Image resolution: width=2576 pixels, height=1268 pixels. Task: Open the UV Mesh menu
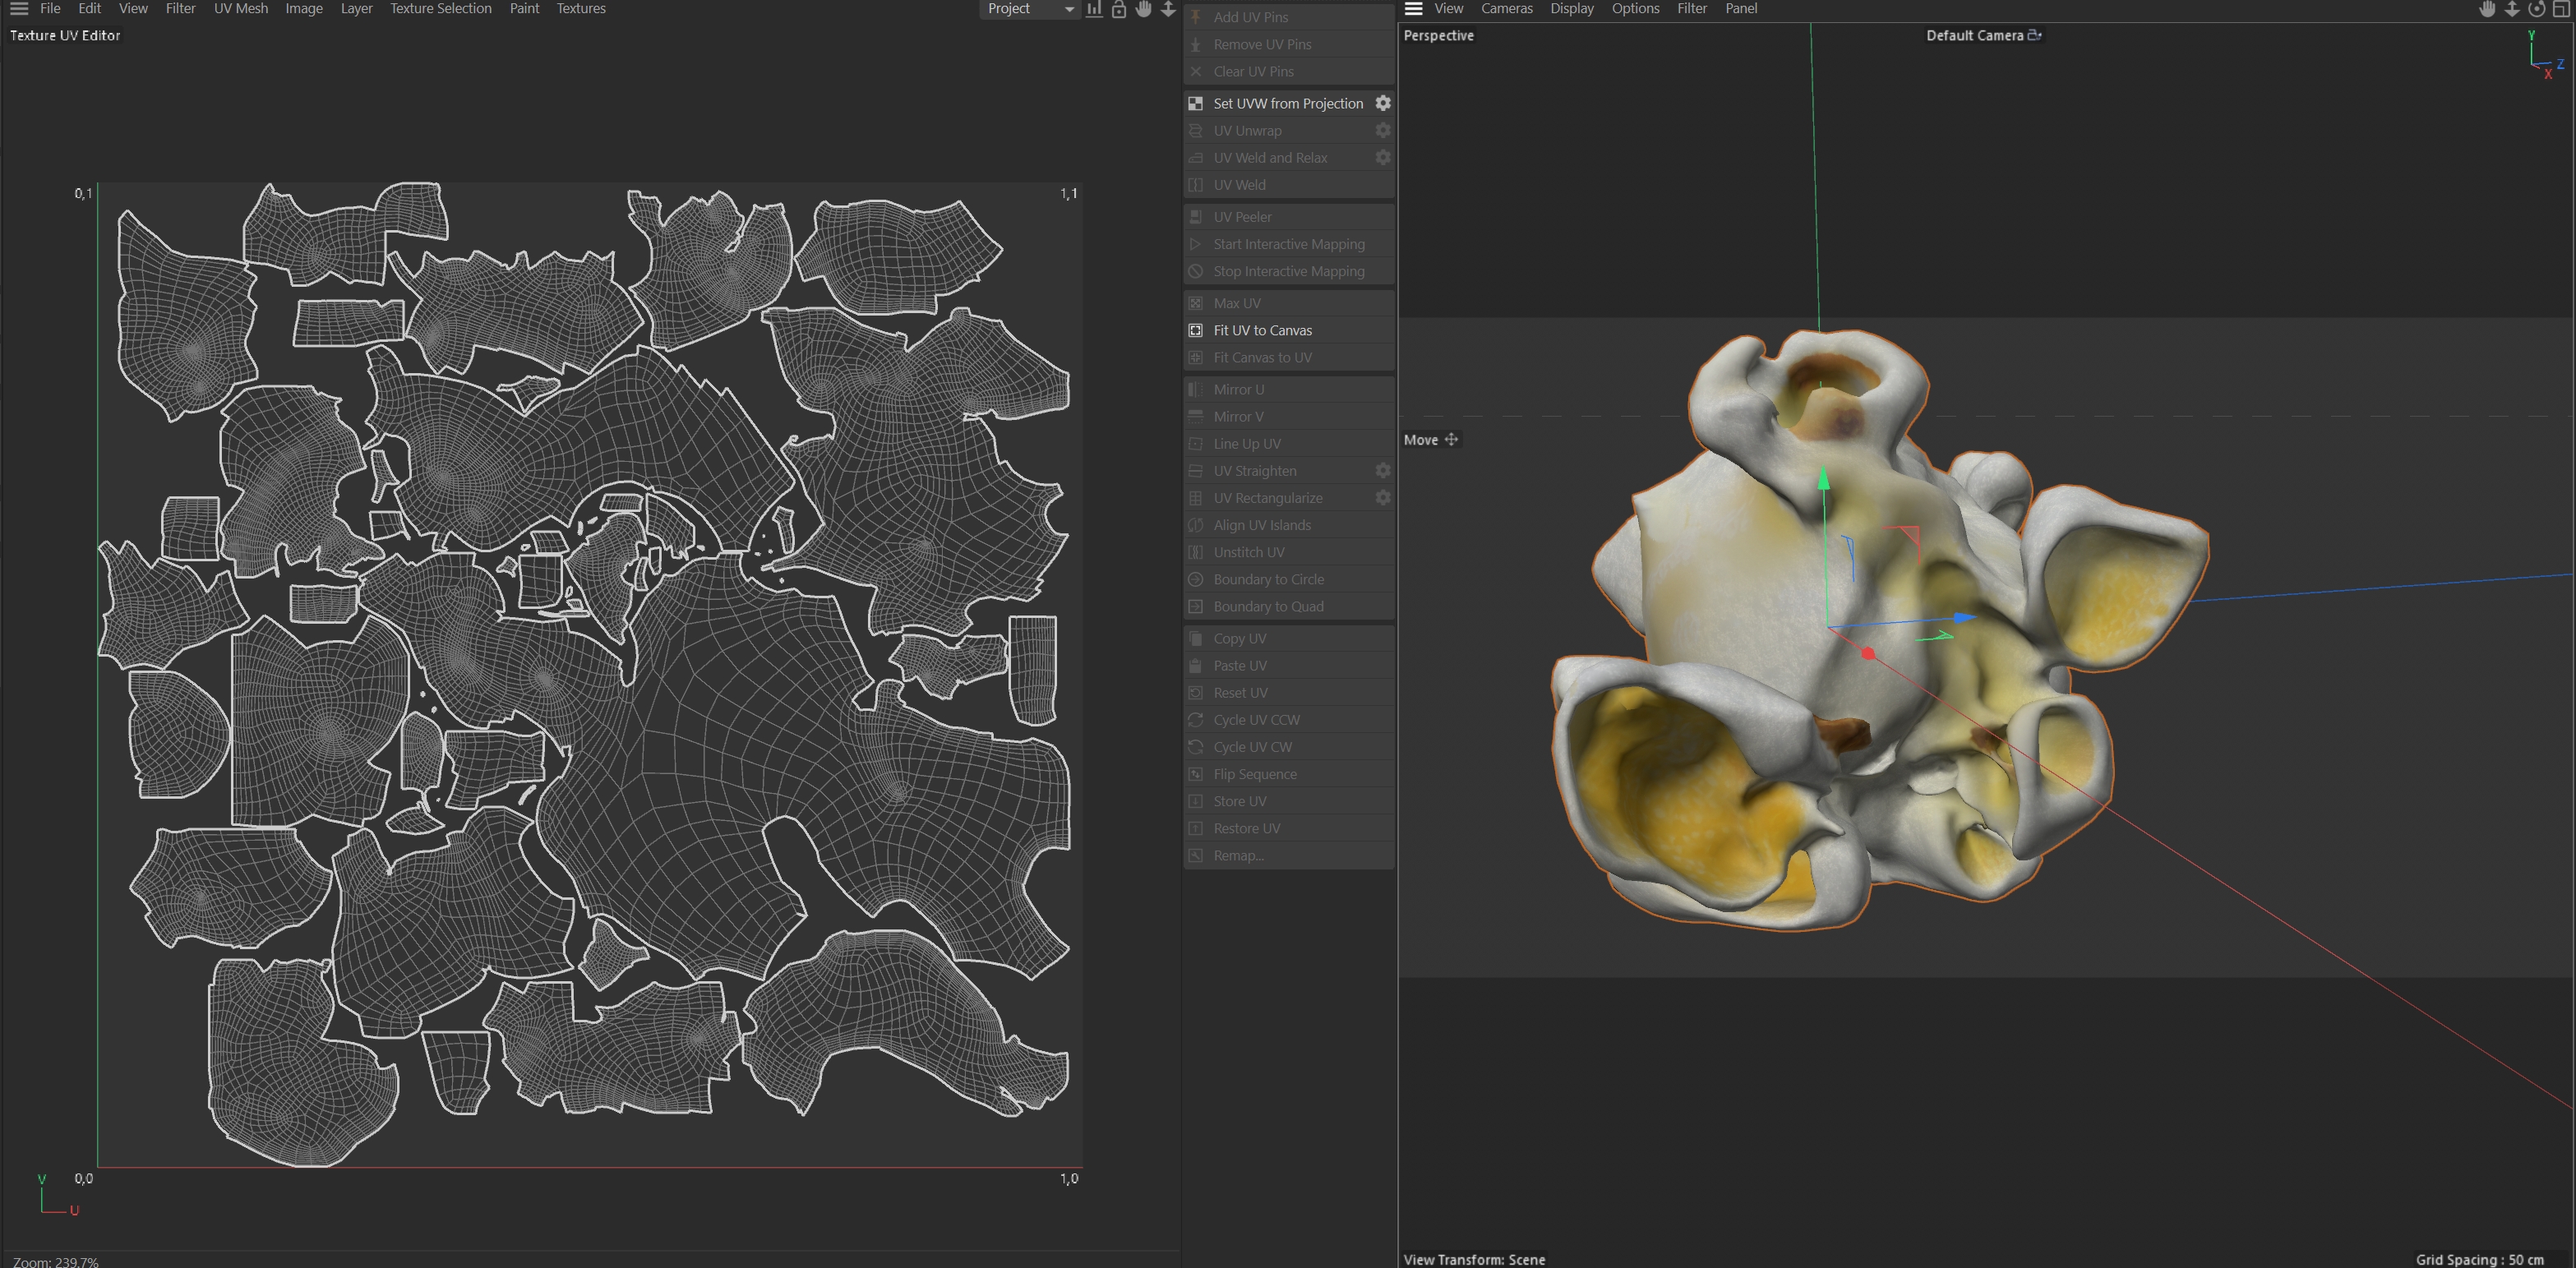240,9
